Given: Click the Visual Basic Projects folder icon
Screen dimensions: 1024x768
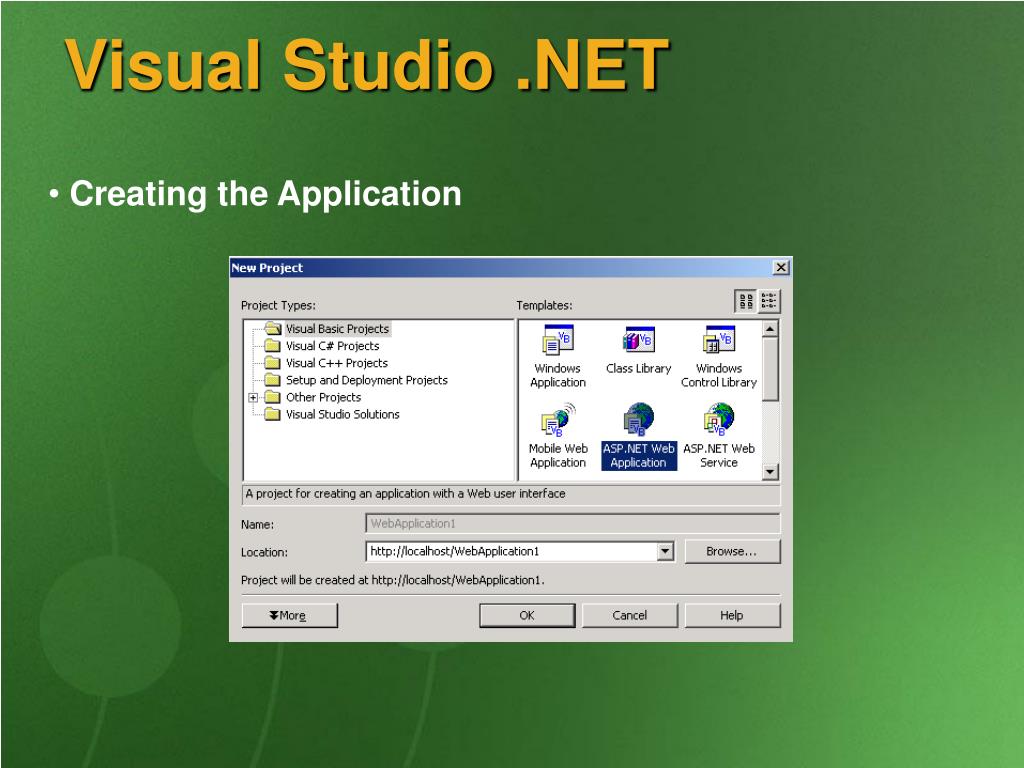Looking at the screenshot, I should [x=273, y=328].
